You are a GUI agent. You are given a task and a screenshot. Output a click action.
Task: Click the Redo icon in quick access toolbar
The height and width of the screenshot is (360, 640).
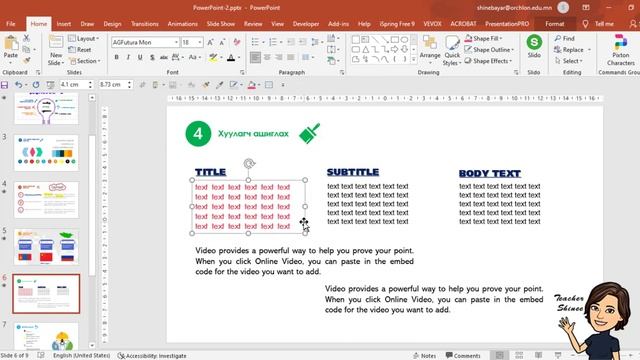coord(36,85)
